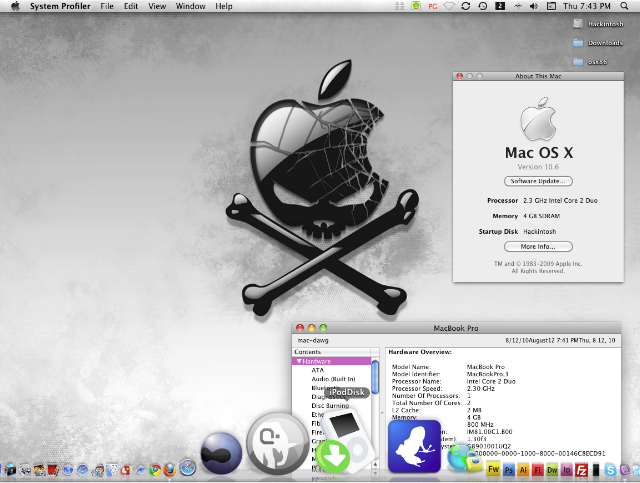Open the volume menu bar icon
The image size is (640, 483).
pyautogui.click(x=533, y=6)
